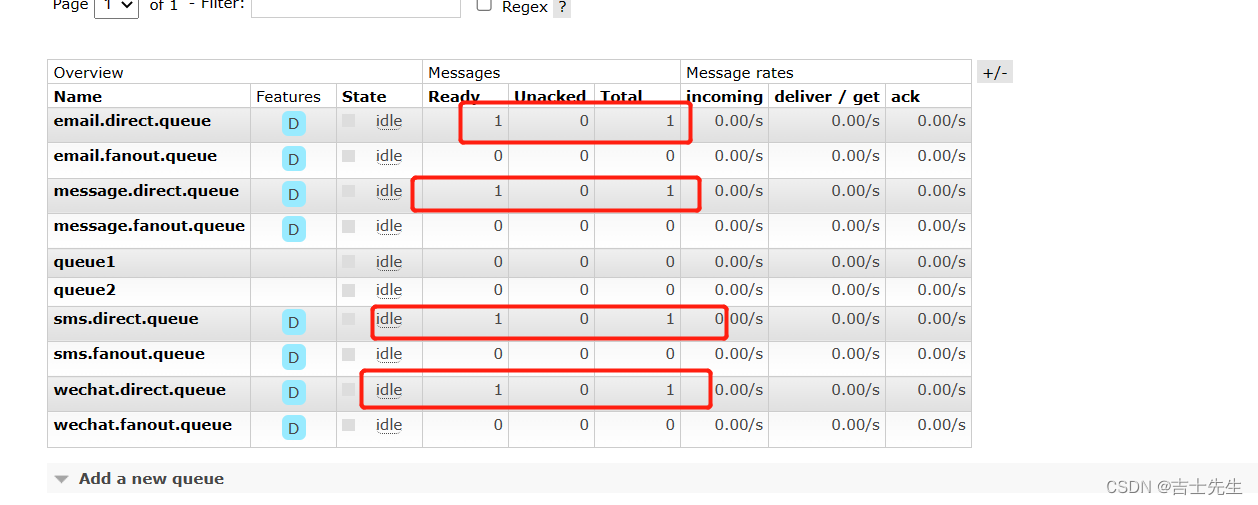1258x505 pixels.
Task: Click deliver / get rate for sms.fanout.queue
Action: 855,354
